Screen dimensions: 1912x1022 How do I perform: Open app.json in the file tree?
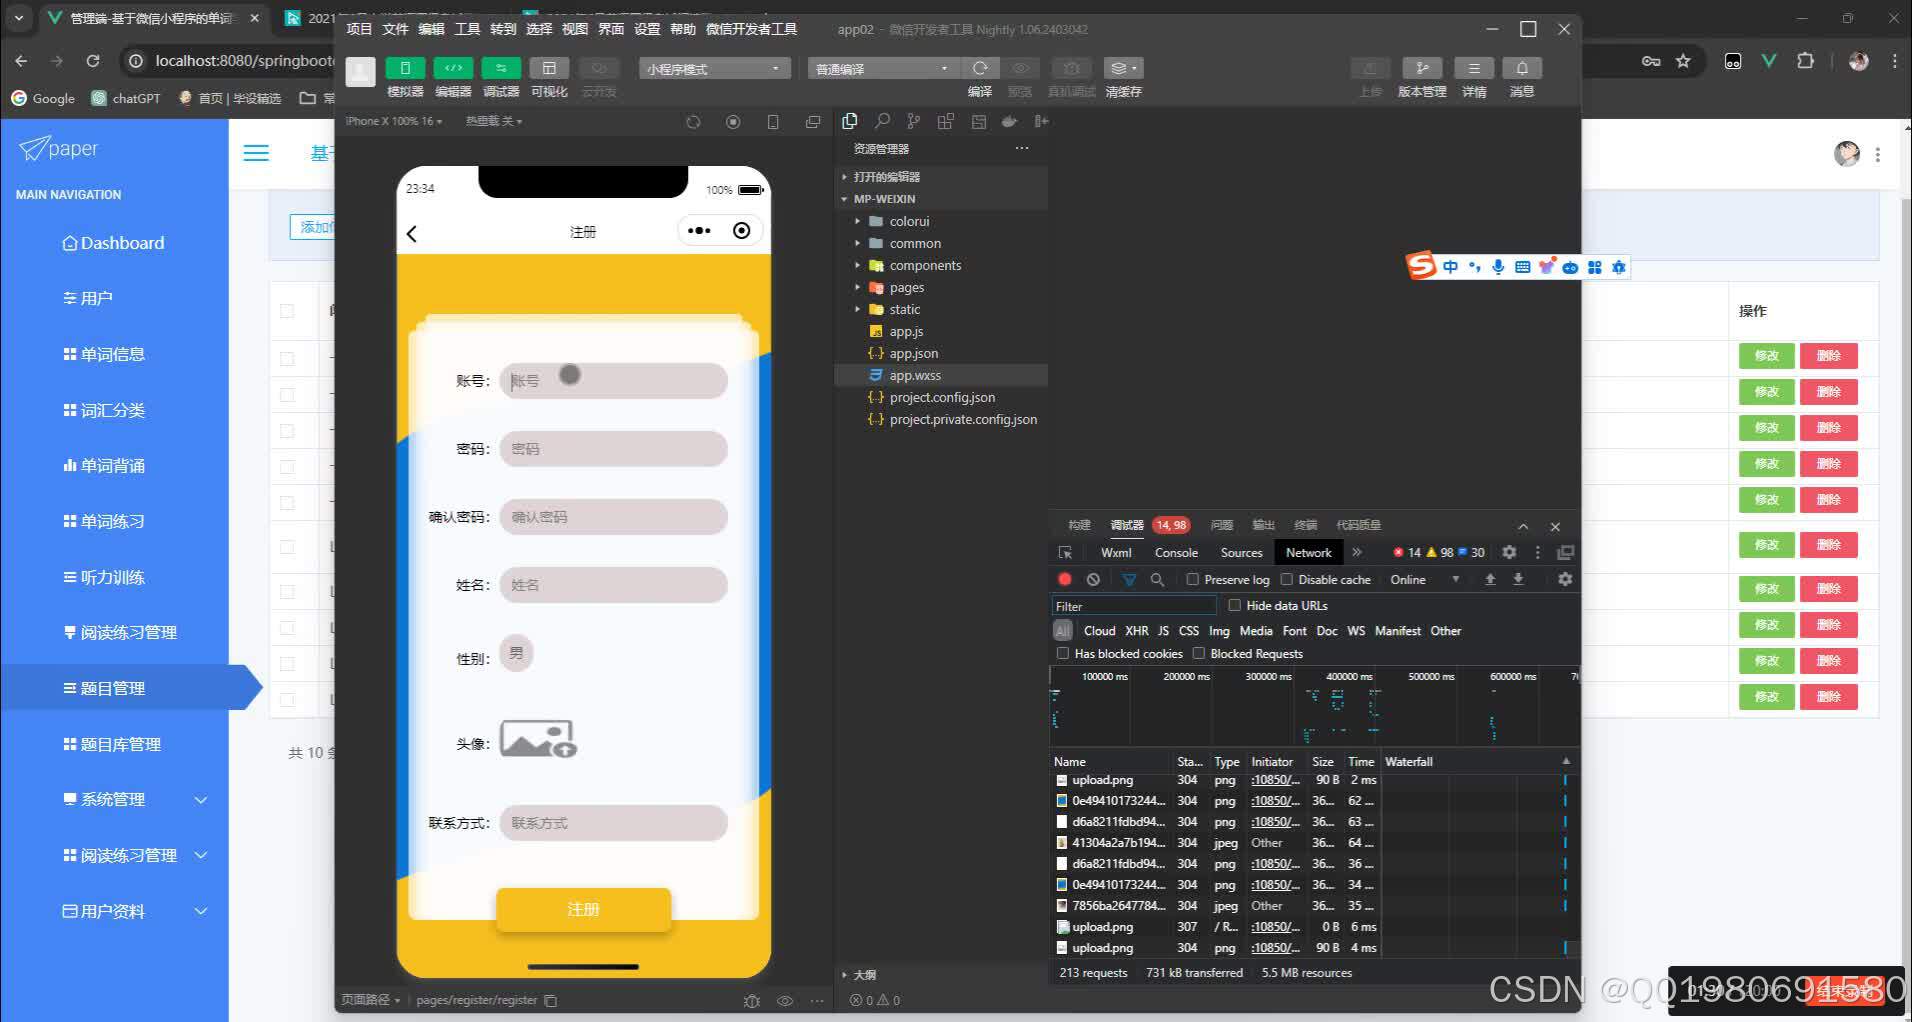(x=914, y=353)
